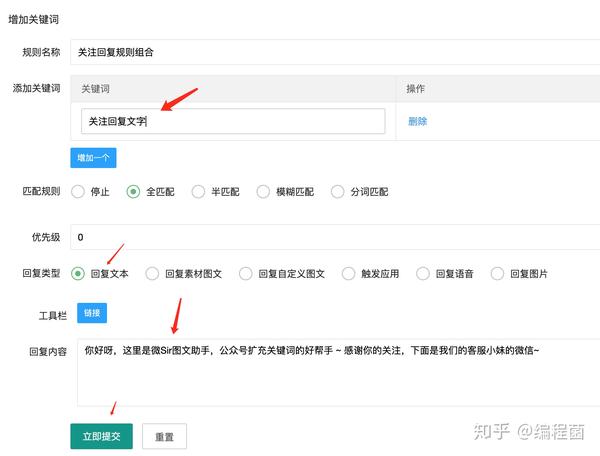Click the 删除 link for the keyword
Viewport: 600px width, 456px height.
coord(417,121)
